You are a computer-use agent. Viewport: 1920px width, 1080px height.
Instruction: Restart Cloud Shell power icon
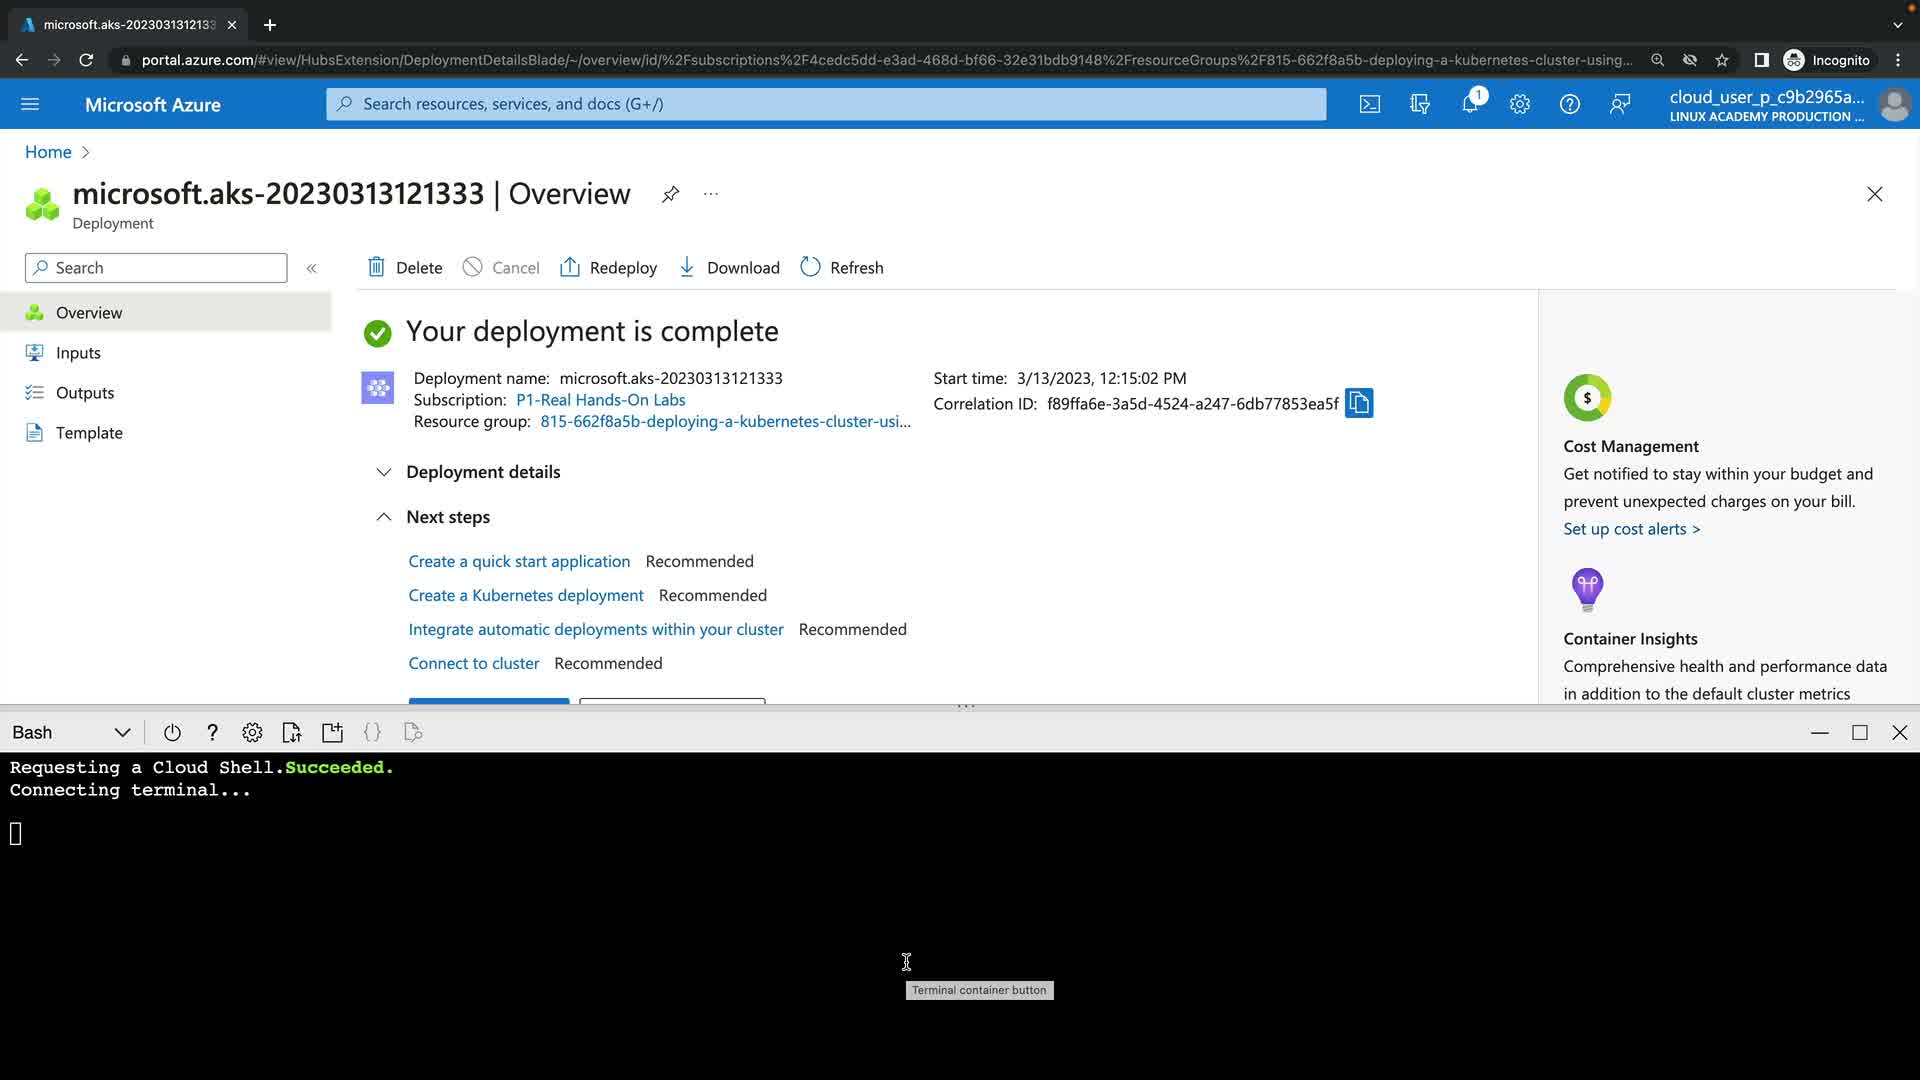[172, 733]
